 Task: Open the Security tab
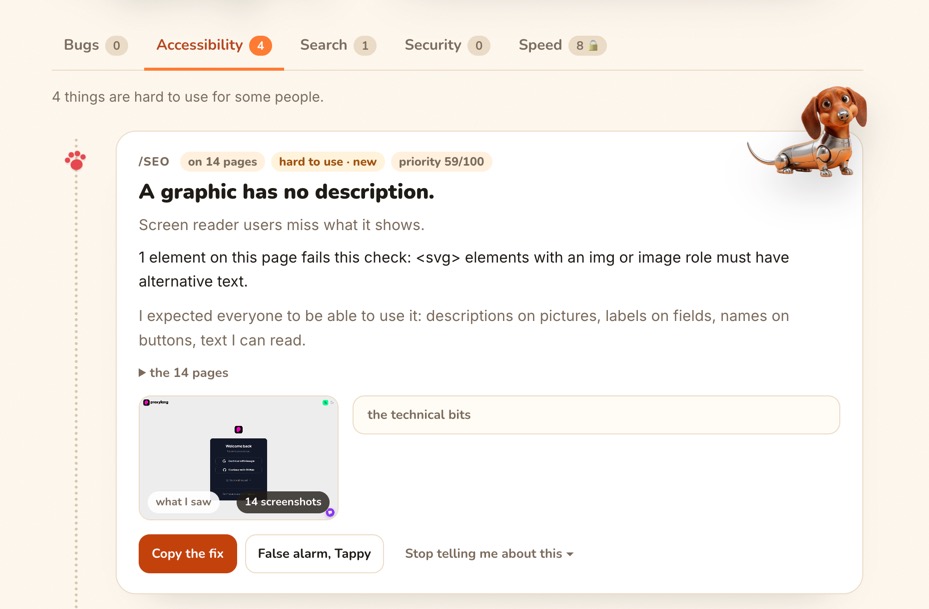447,46
